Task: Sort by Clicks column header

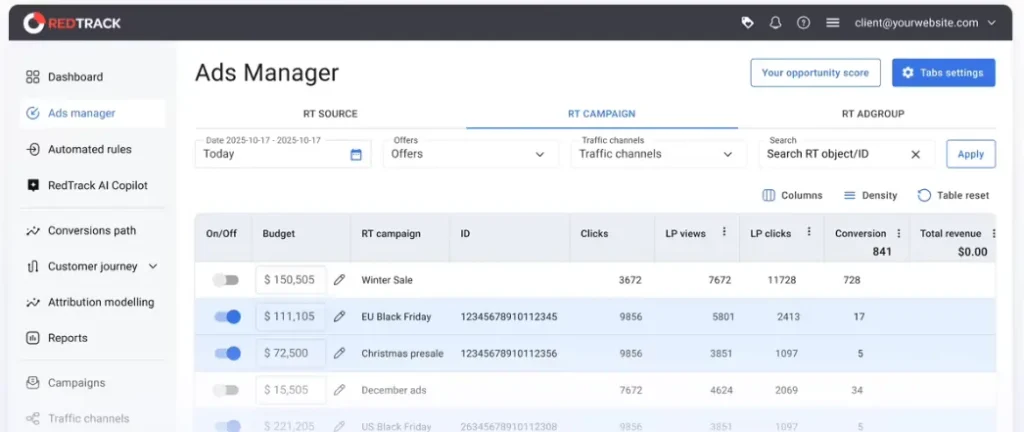Action: (x=594, y=233)
